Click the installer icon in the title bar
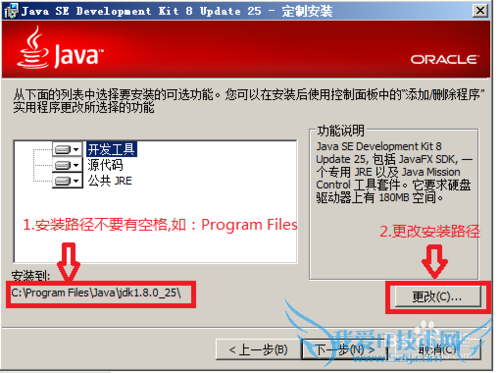 click(x=11, y=11)
